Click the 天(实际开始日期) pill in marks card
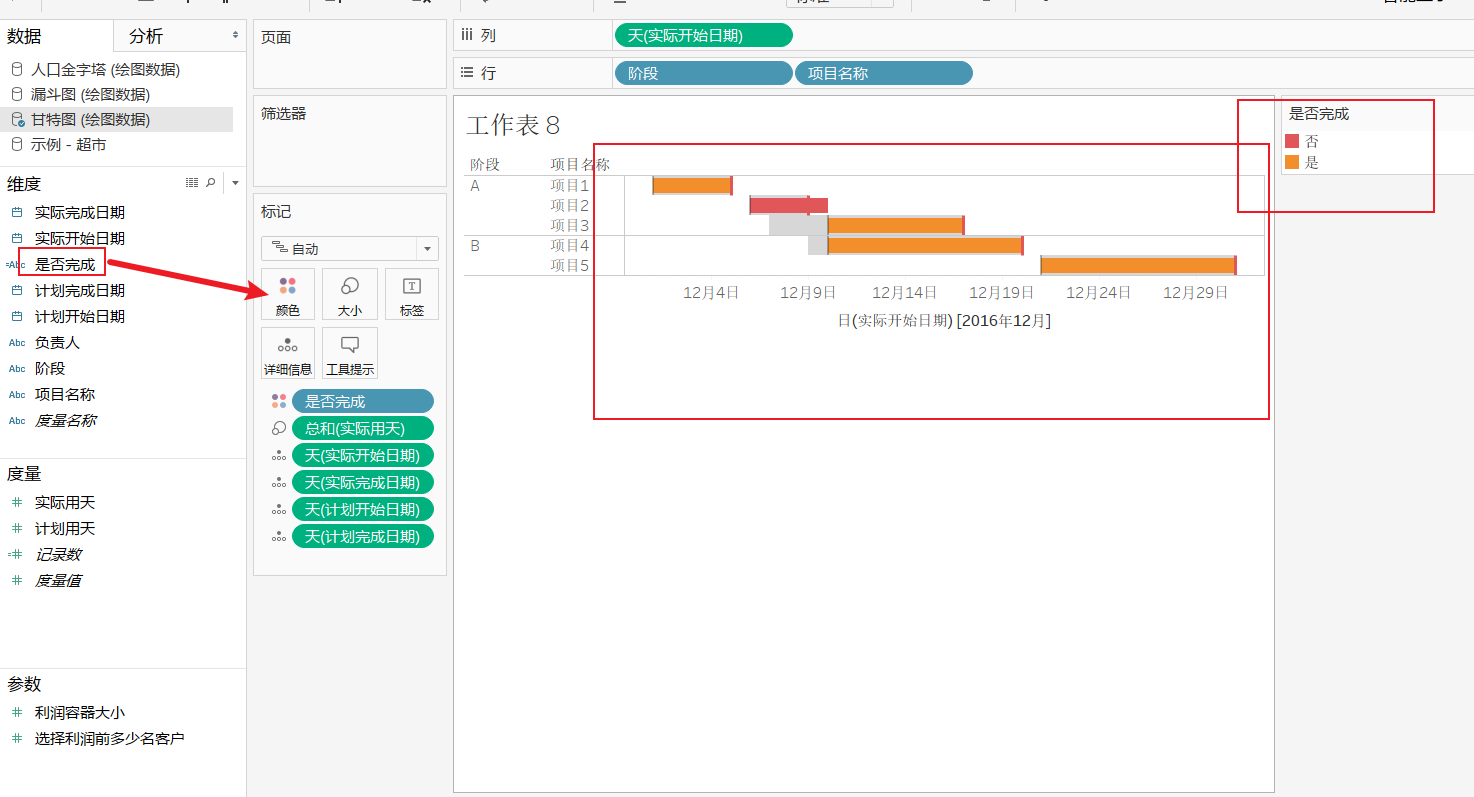This screenshot has width=1474, height=797. (x=363, y=455)
